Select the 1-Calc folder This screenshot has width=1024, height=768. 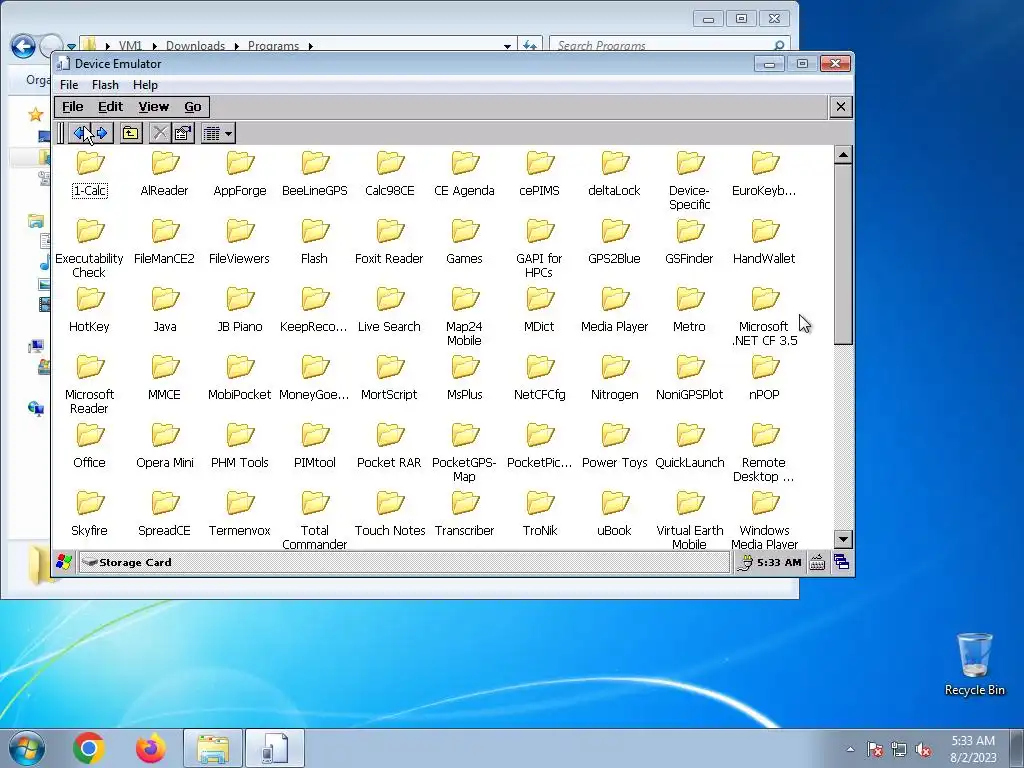pos(89,174)
